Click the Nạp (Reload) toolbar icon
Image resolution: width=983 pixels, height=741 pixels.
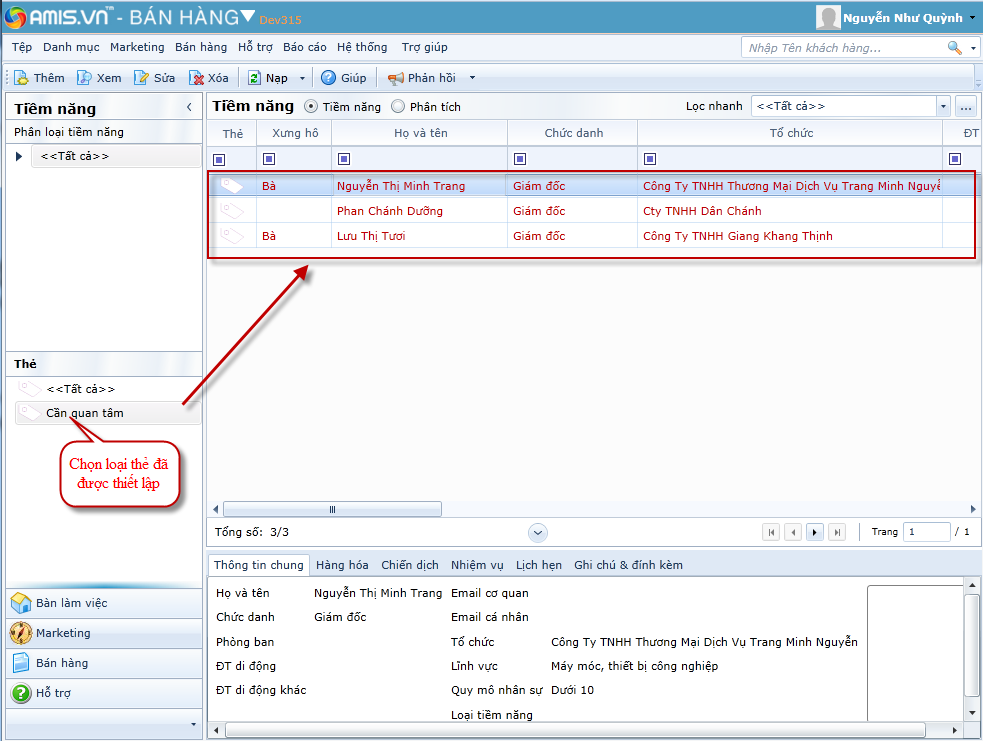pos(255,78)
